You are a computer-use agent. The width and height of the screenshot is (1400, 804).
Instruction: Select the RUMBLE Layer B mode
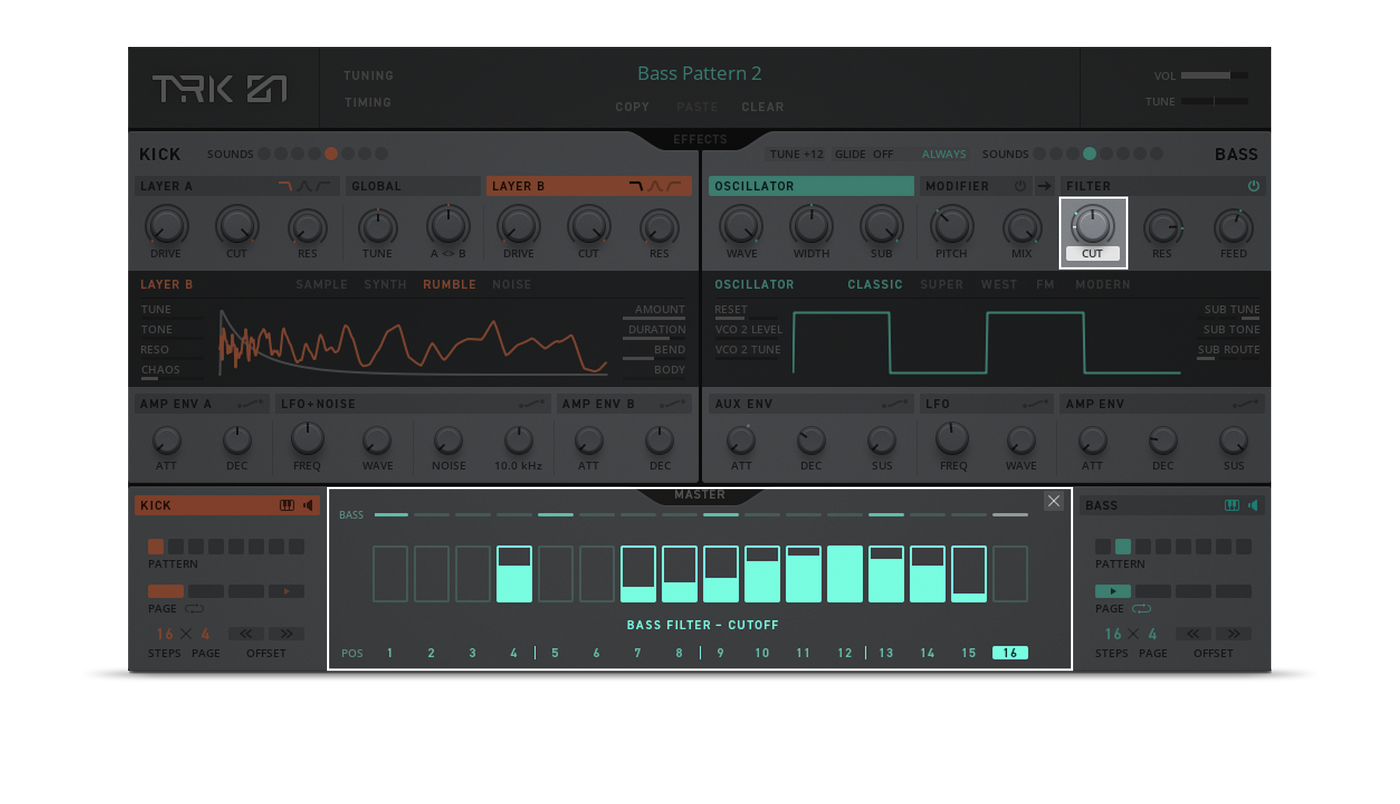pyautogui.click(x=449, y=285)
